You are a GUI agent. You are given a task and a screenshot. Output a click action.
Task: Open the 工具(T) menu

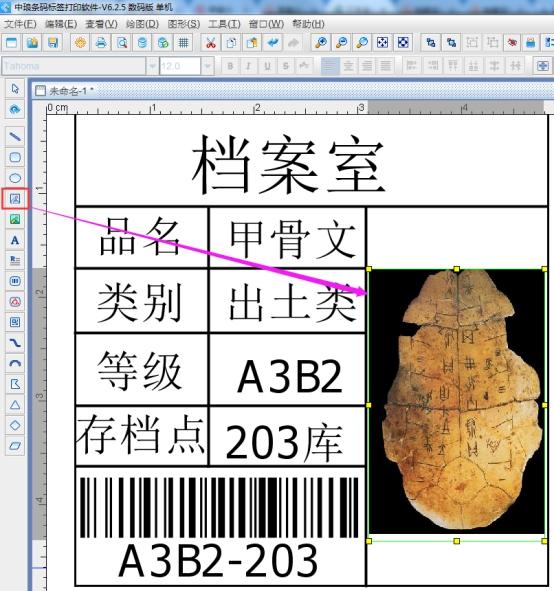click(x=224, y=24)
